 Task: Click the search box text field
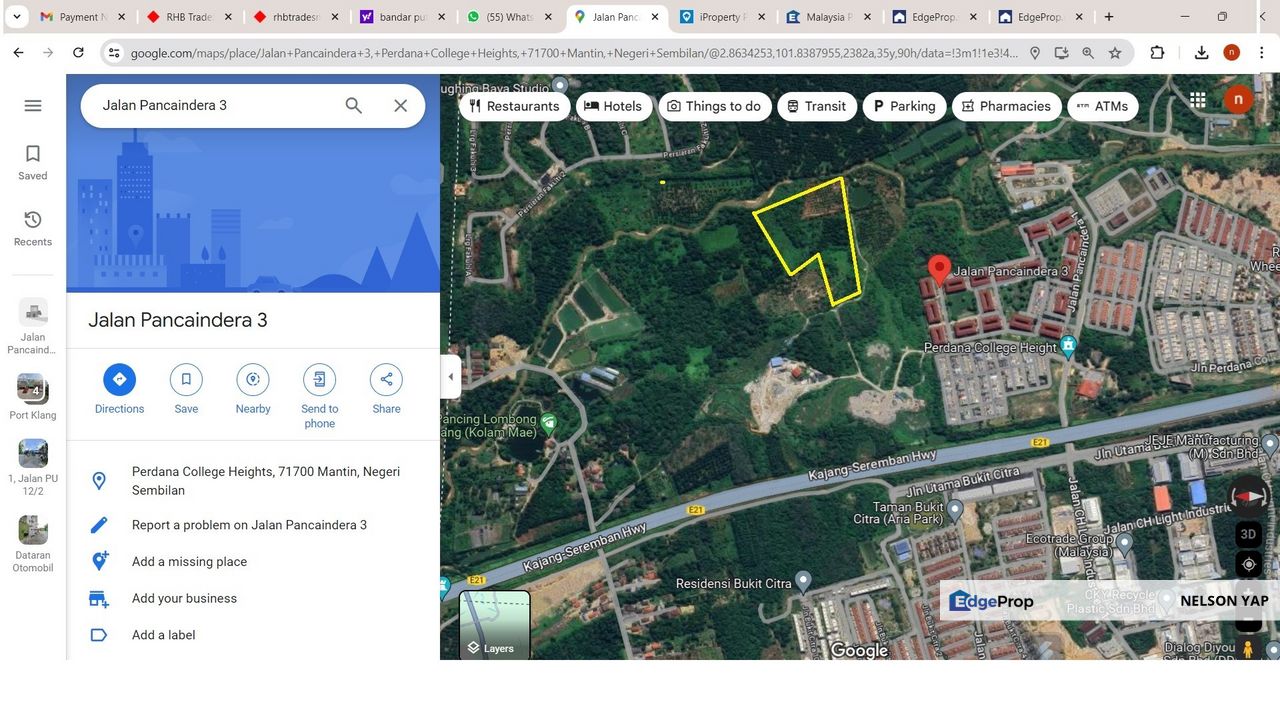click(x=215, y=105)
